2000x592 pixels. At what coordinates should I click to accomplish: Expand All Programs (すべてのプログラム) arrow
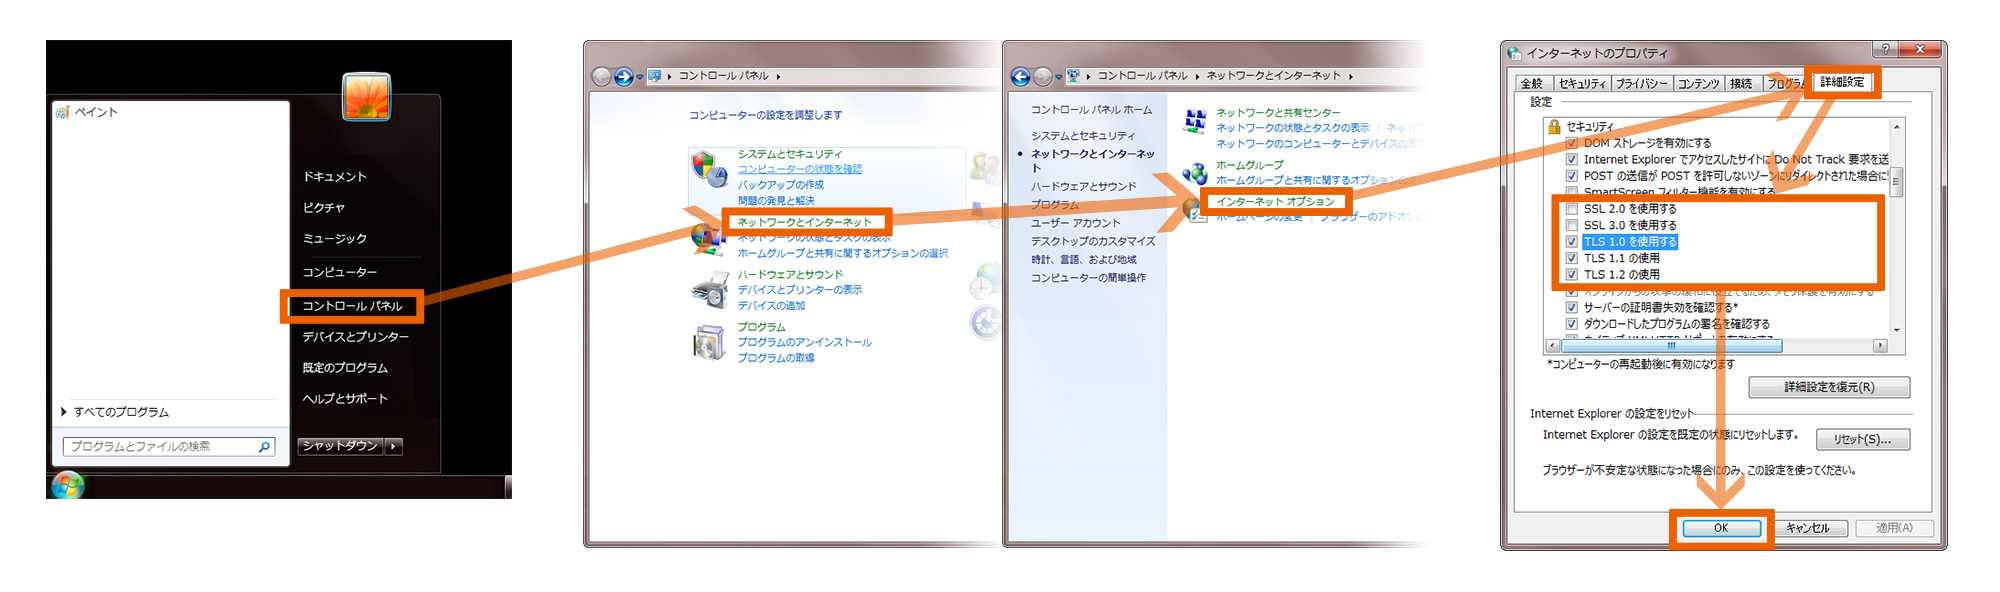coord(64,412)
